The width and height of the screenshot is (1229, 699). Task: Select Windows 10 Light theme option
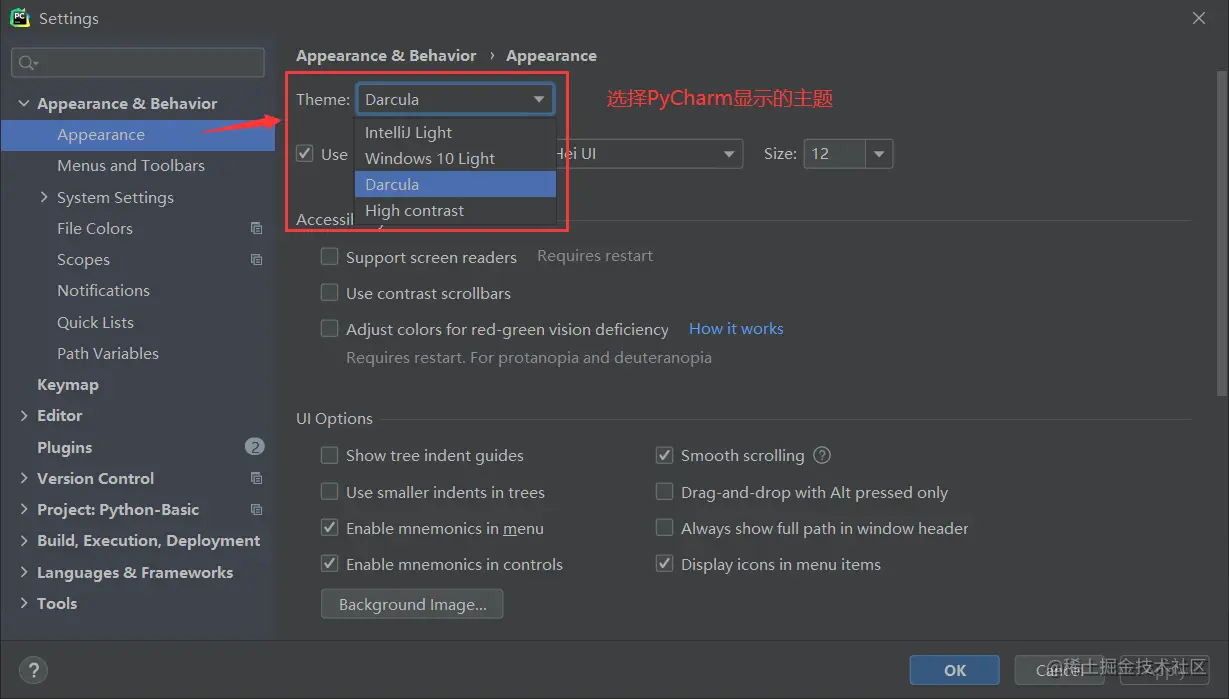pyautogui.click(x=455, y=158)
